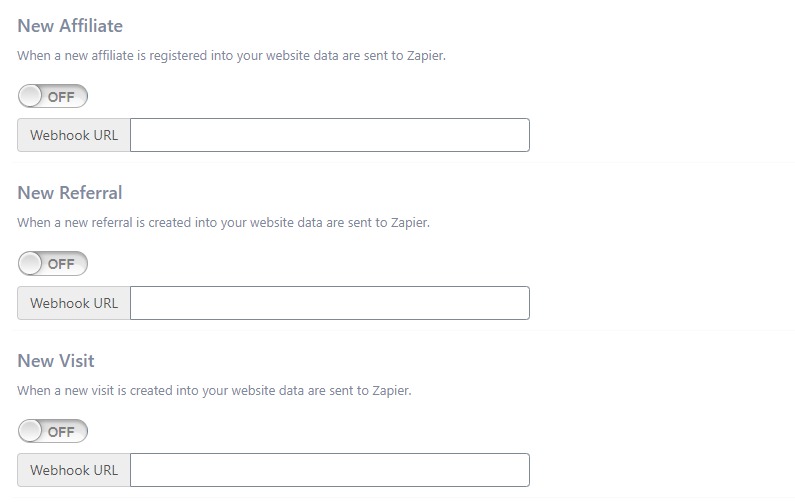
Task: Click the Webhook URL label under New Visit
Action: click(74, 470)
